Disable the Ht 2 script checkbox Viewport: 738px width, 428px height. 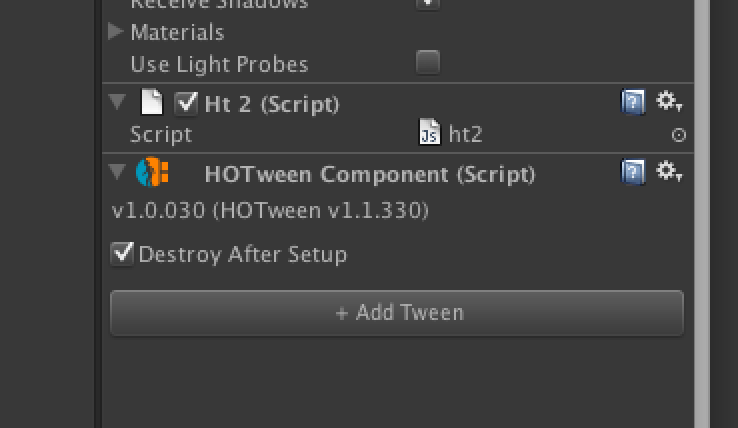pos(185,103)
